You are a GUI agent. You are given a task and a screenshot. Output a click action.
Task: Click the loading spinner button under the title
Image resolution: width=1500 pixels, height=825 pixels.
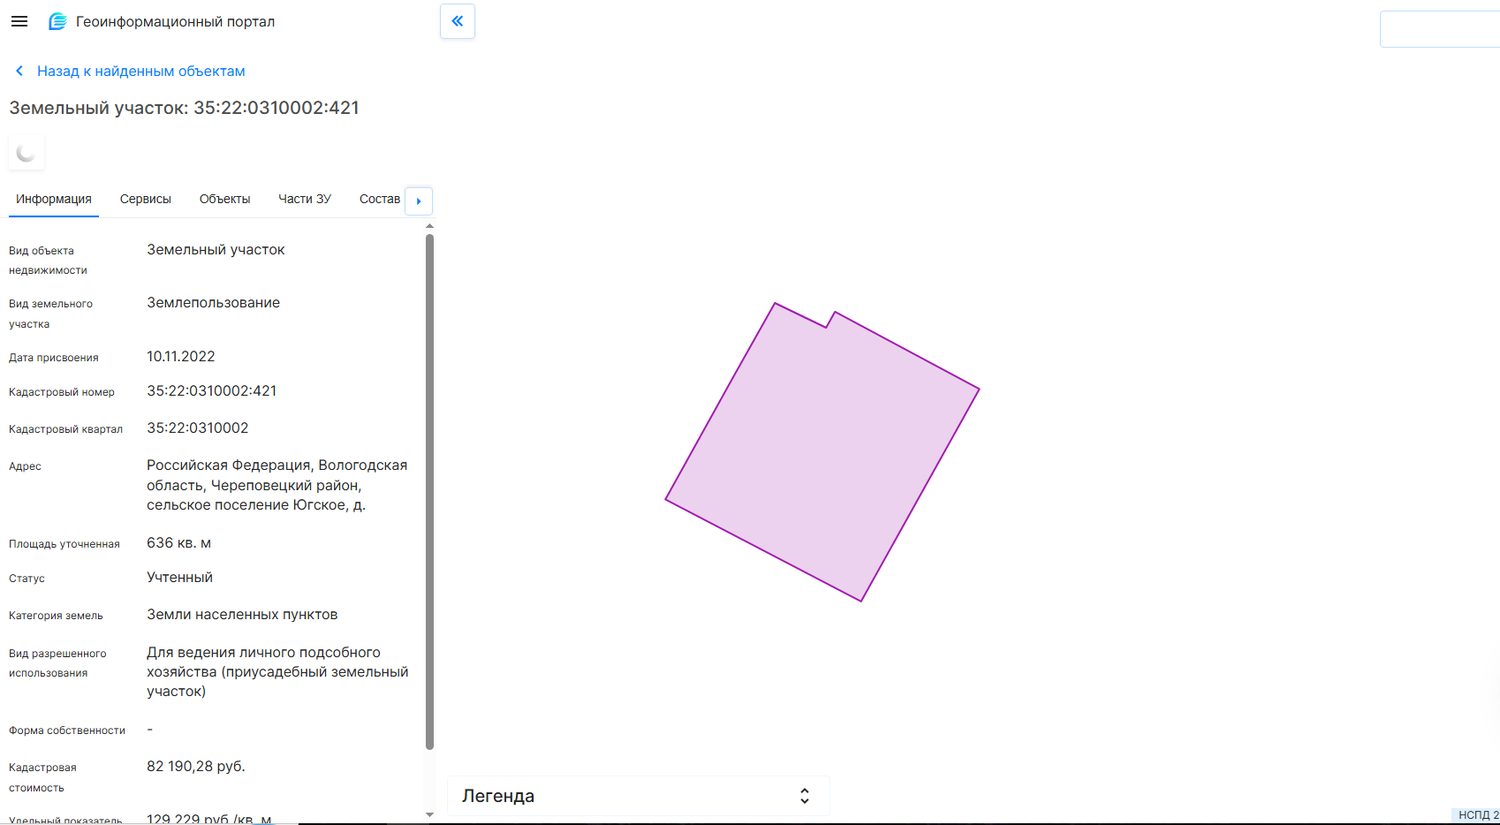tap(27, 153)
